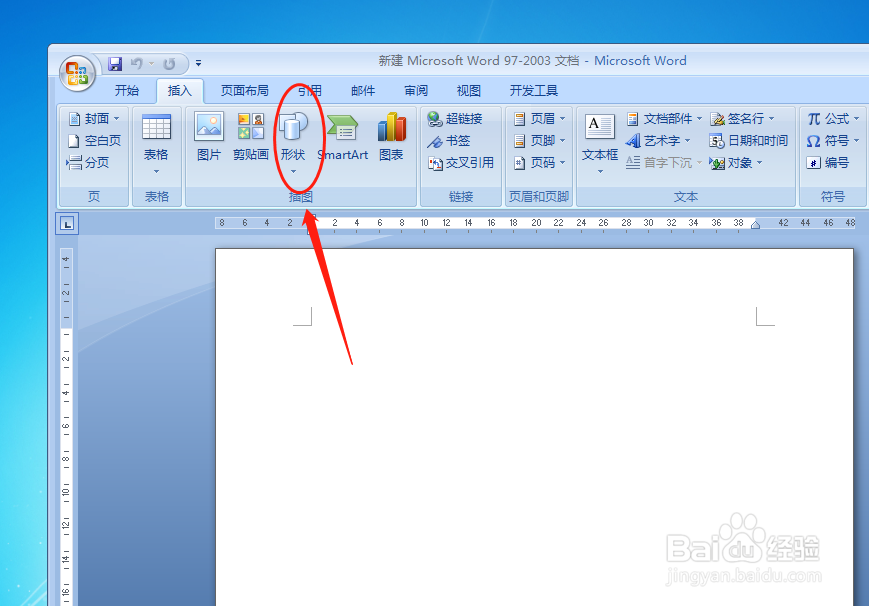Click the Office button orb
The width and height of the screenshot is (869, 606).
(x=77, y=73)
